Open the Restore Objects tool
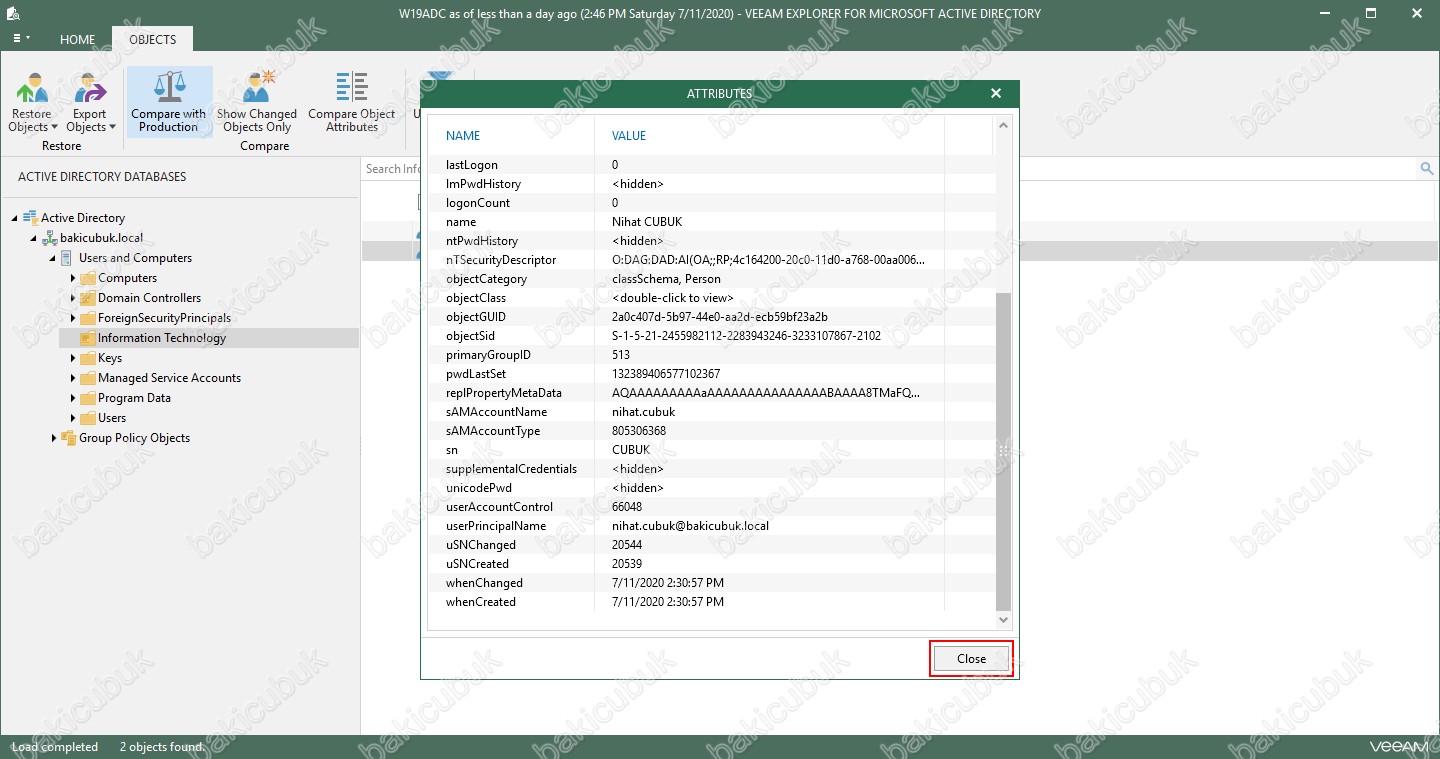This screenshot has width=1440, height=759. (x=32, y=102)
